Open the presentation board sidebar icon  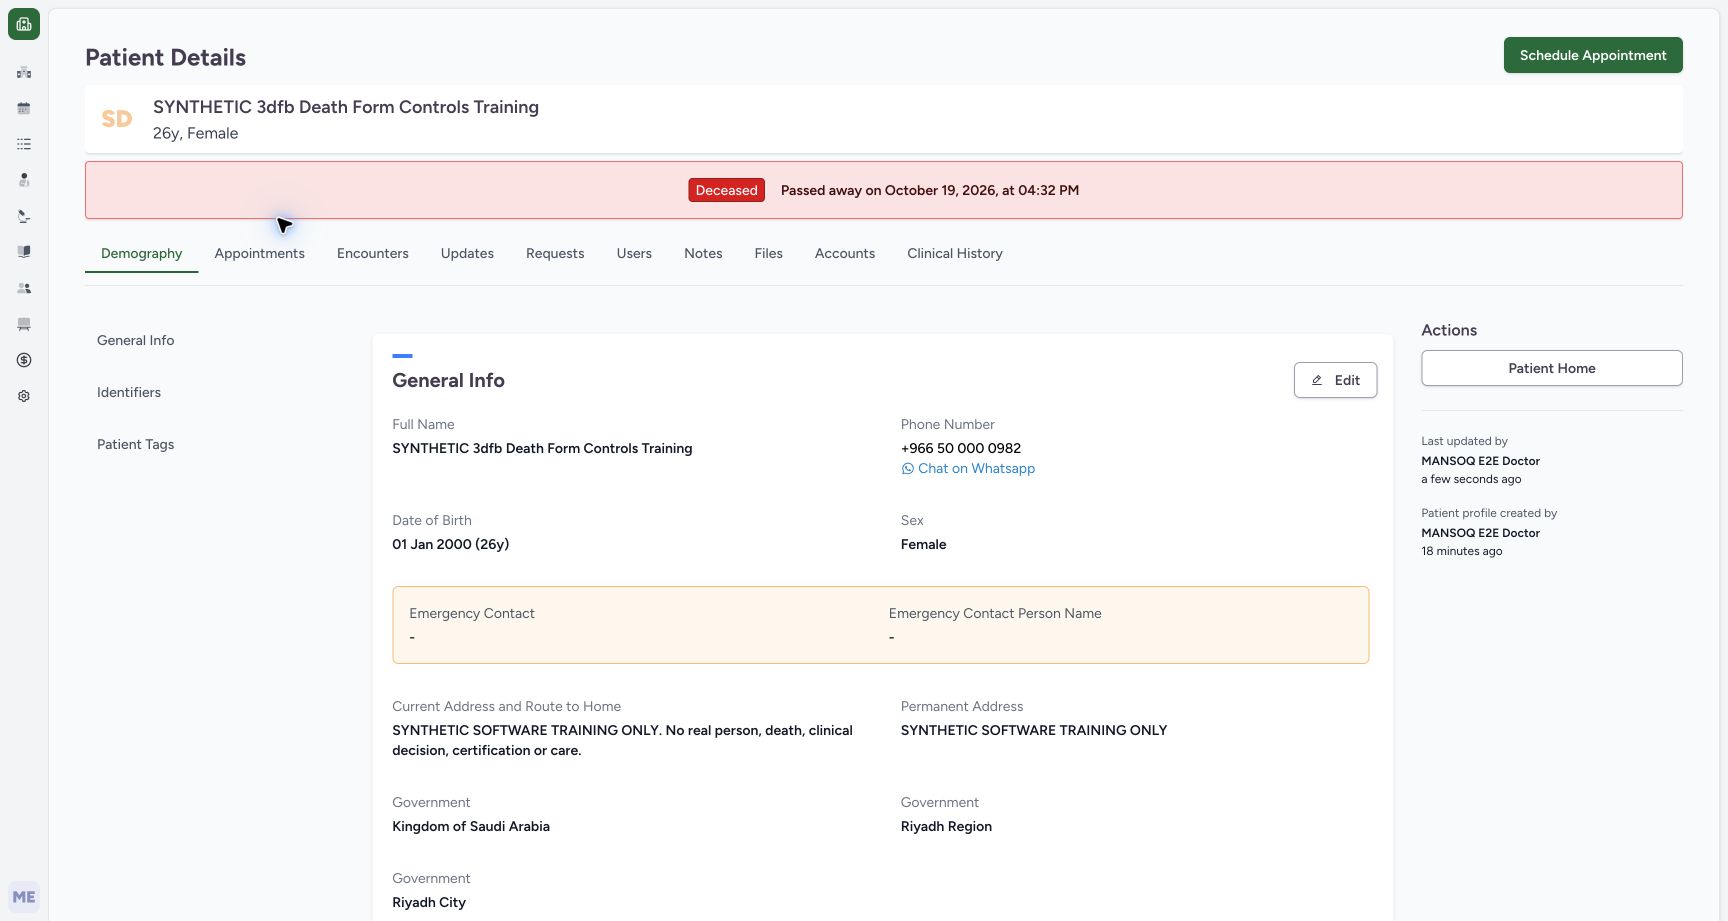pyautogui.click(x=24, y=324)
